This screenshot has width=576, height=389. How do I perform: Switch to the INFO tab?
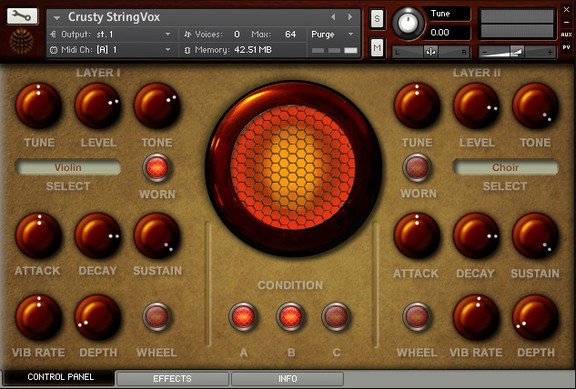pos(288,378)
